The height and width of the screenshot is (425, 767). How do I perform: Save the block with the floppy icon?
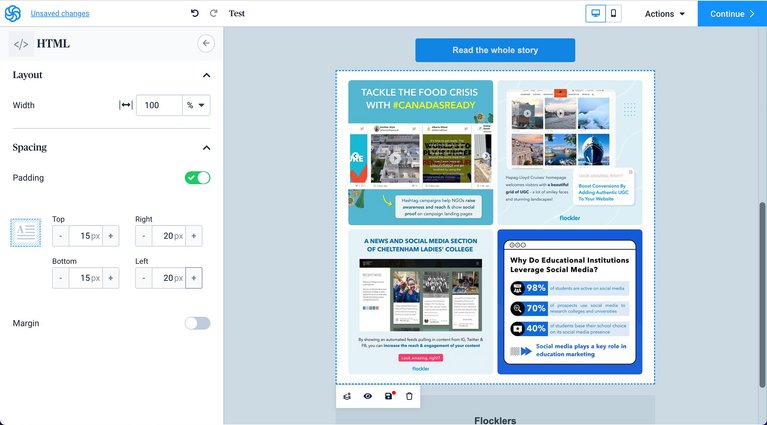pos(389,396)
